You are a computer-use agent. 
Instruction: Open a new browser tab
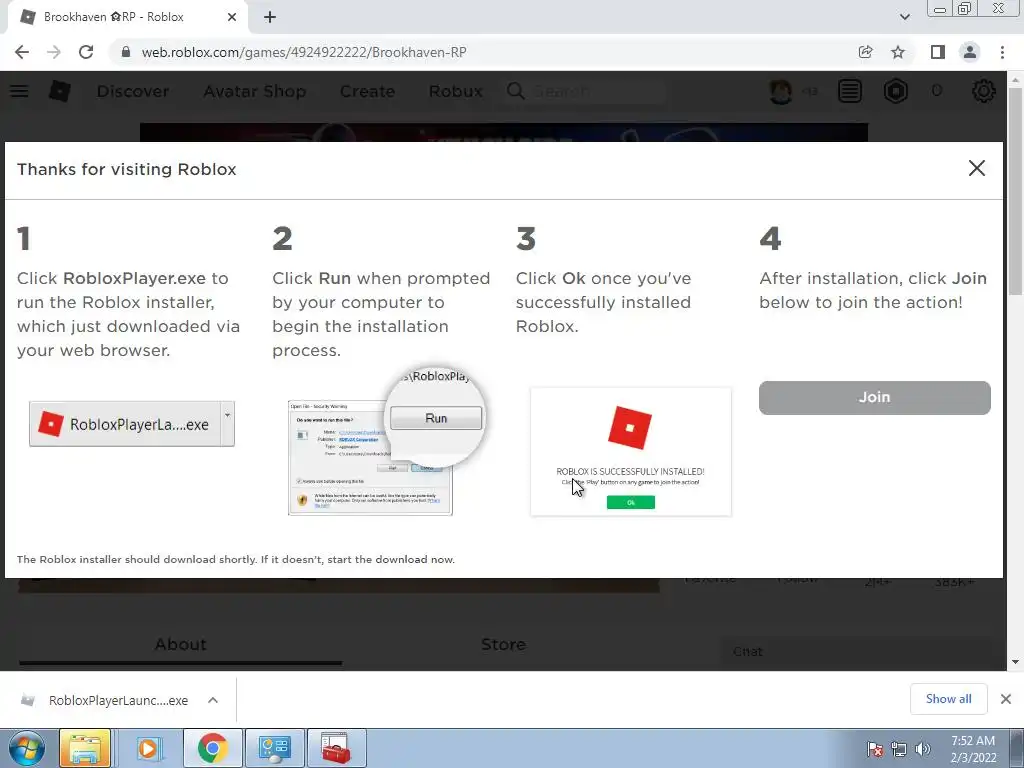[x=270, y=17]
